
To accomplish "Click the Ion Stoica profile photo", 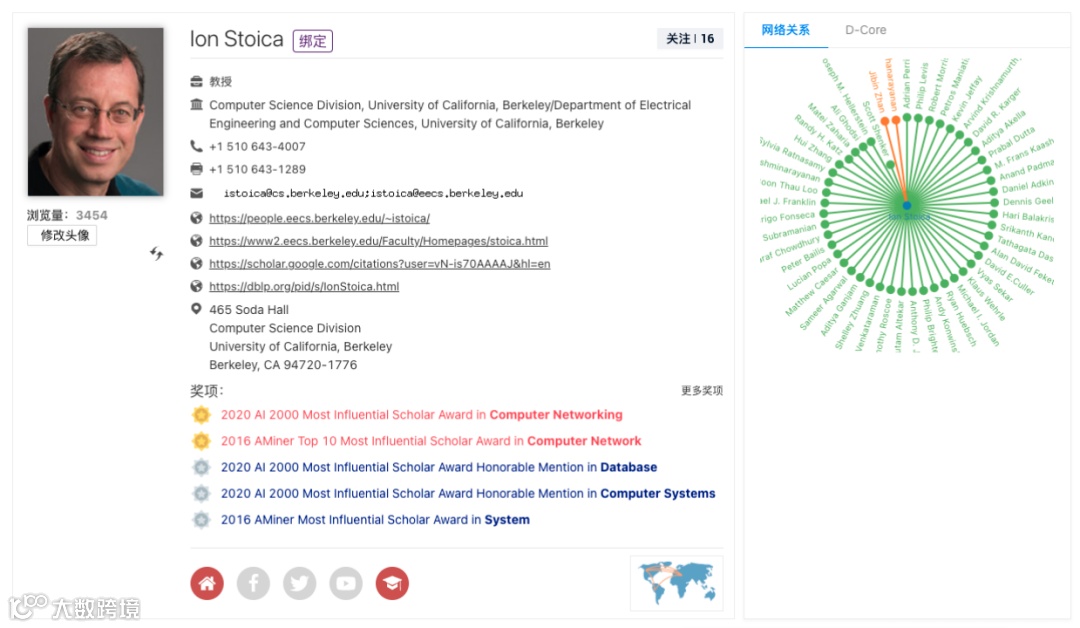I will [95, 112].
